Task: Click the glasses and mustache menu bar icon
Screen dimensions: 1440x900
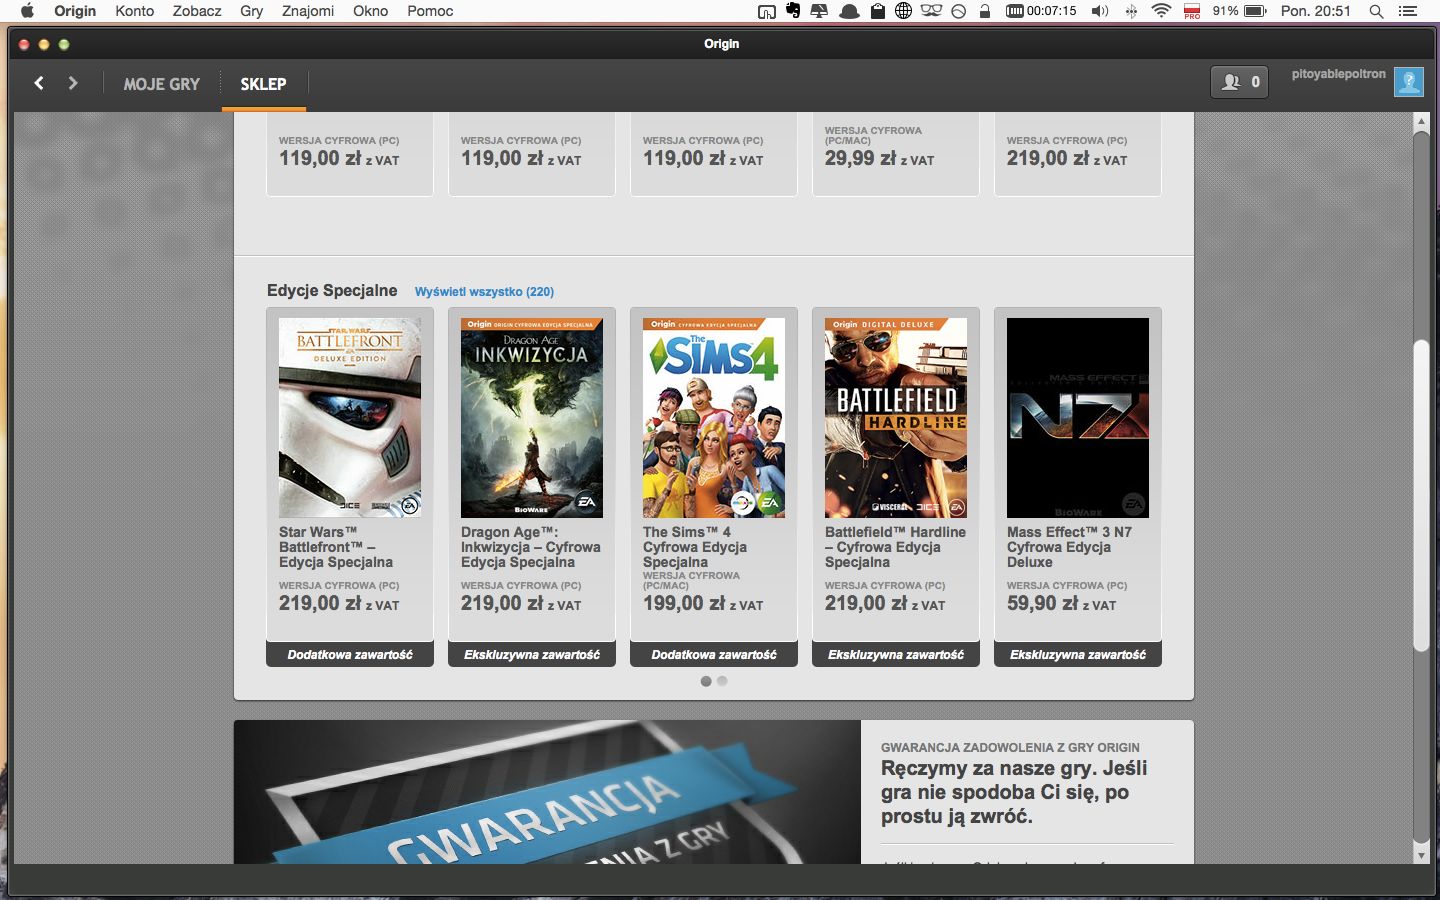Action: [931, 11]
